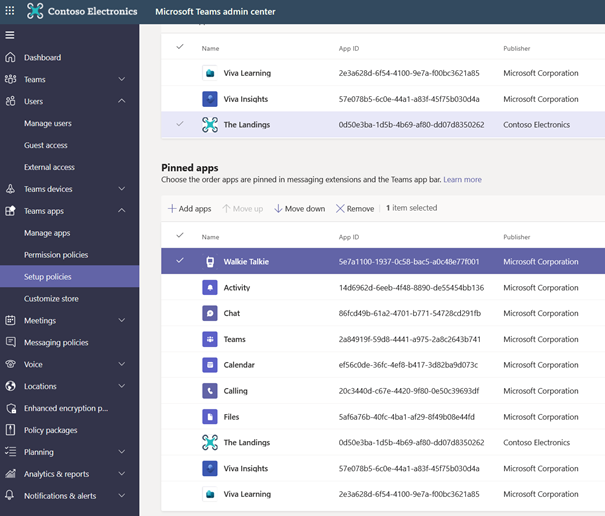Click the Contoso Electronics logo icon
Image resolution: width=605 pixels, height=516 pixels.
pos(35,11)
